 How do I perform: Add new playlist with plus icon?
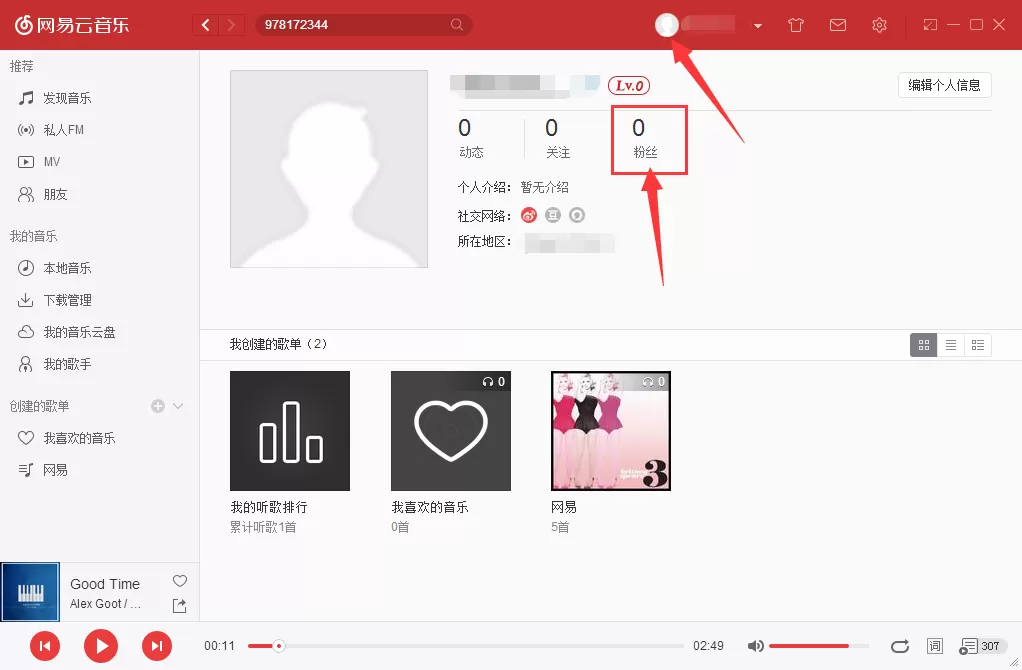coord(158,406)
